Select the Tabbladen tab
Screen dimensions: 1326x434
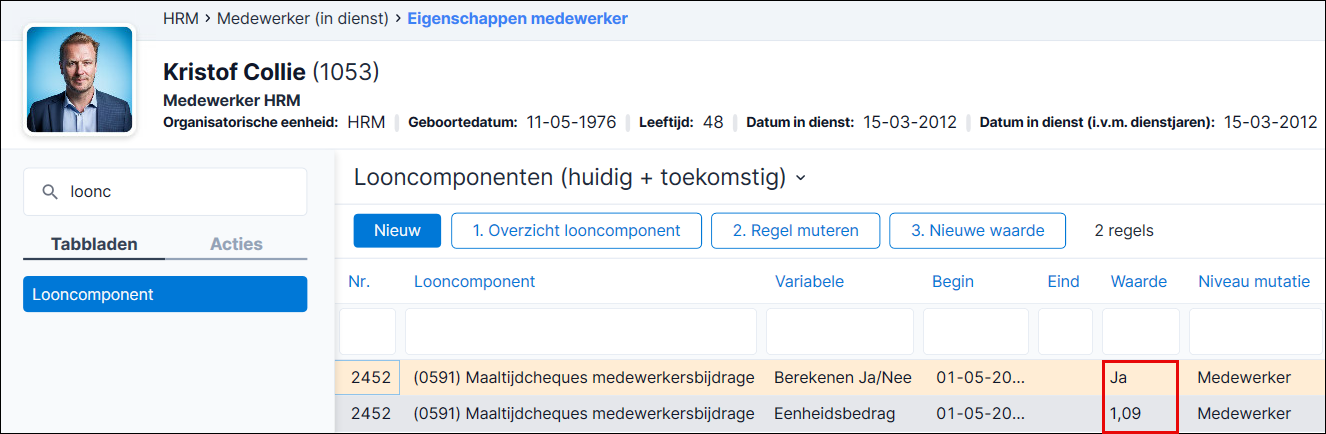click(x=94, y=244)
